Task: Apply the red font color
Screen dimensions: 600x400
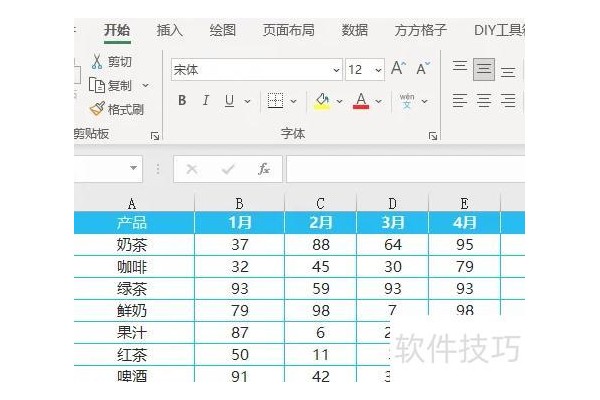Action: coord(361,101)
